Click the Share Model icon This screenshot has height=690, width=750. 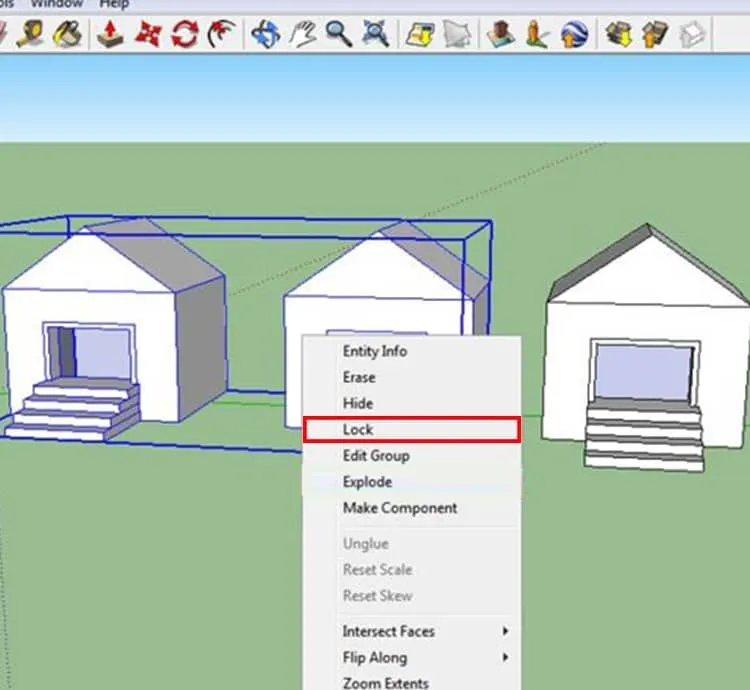click(x=655, y=34)
